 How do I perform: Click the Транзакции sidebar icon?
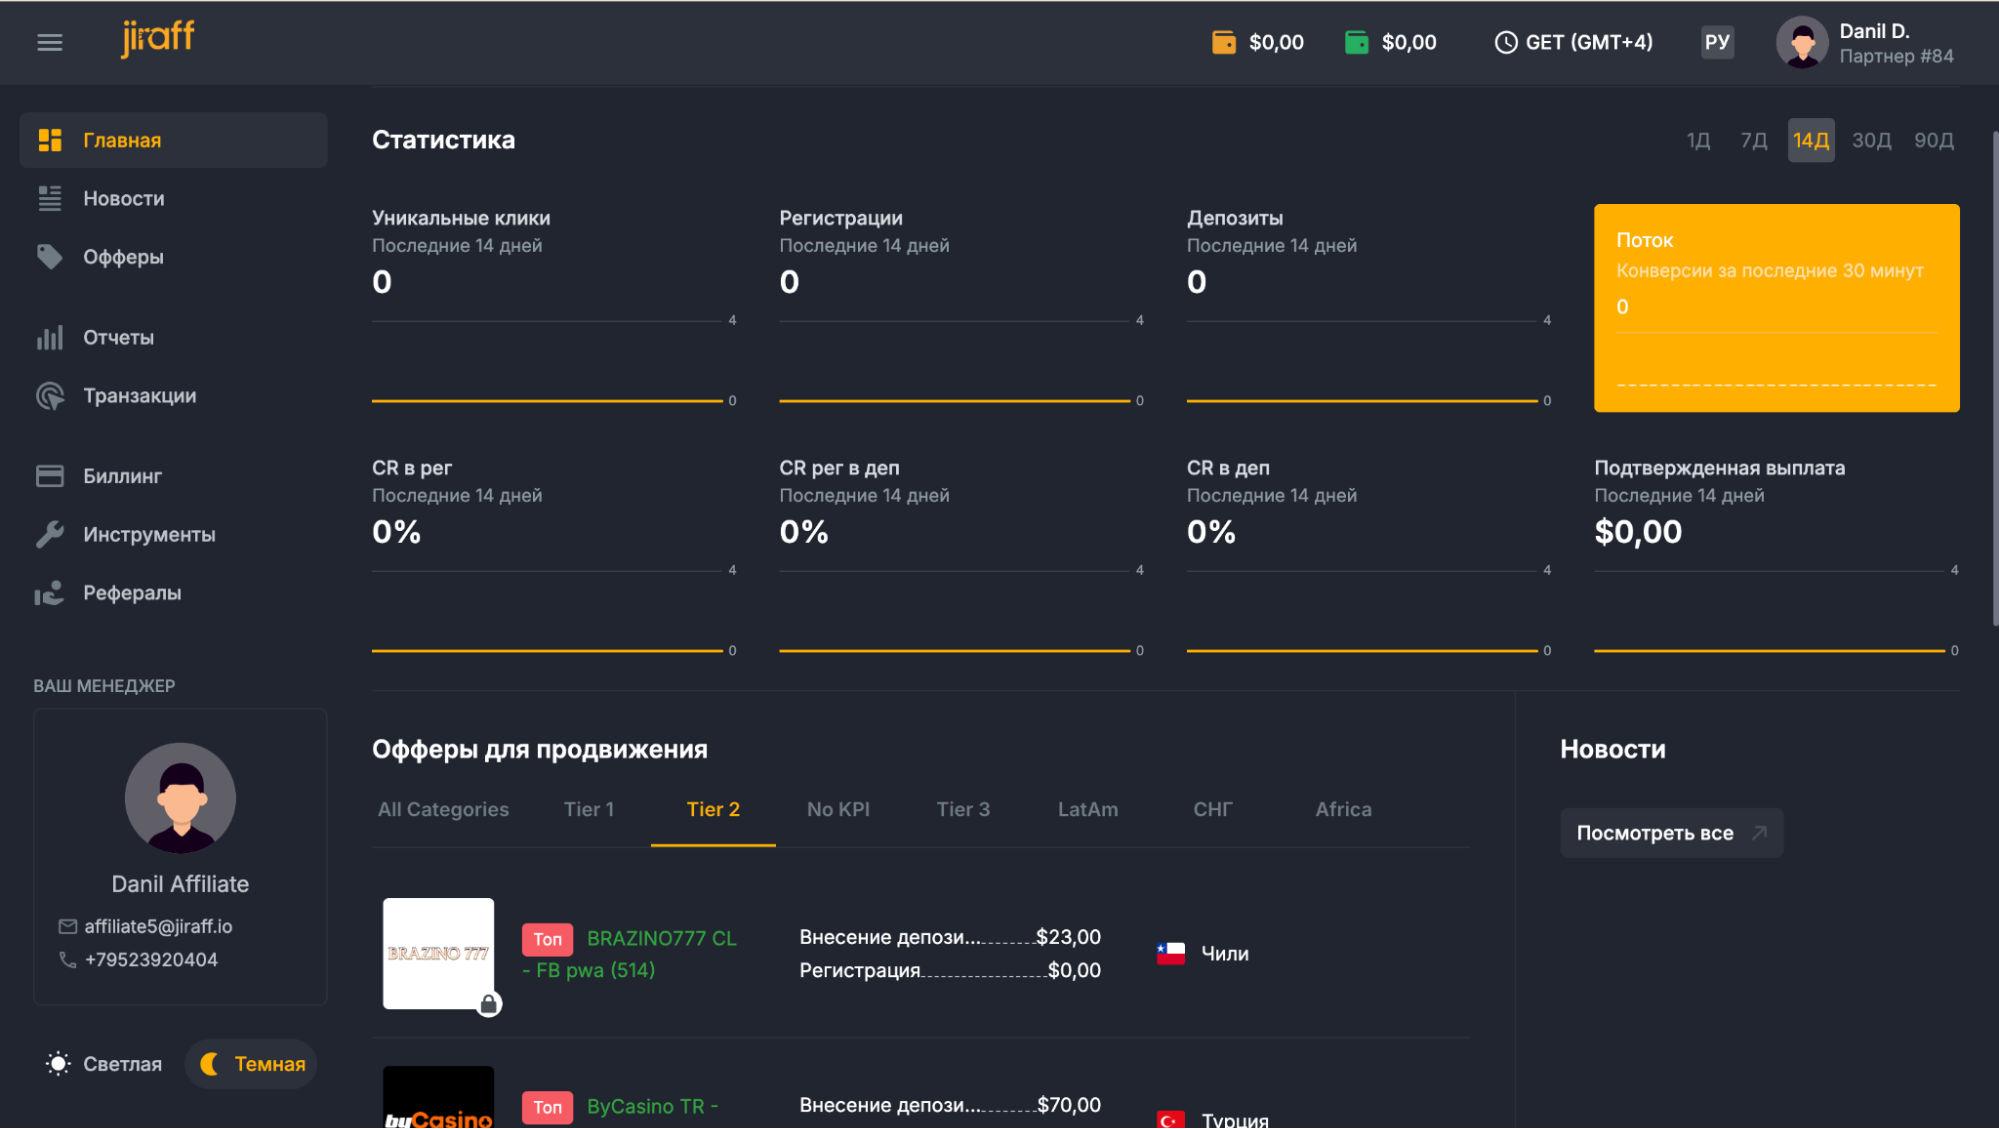(x=50, y=396)
